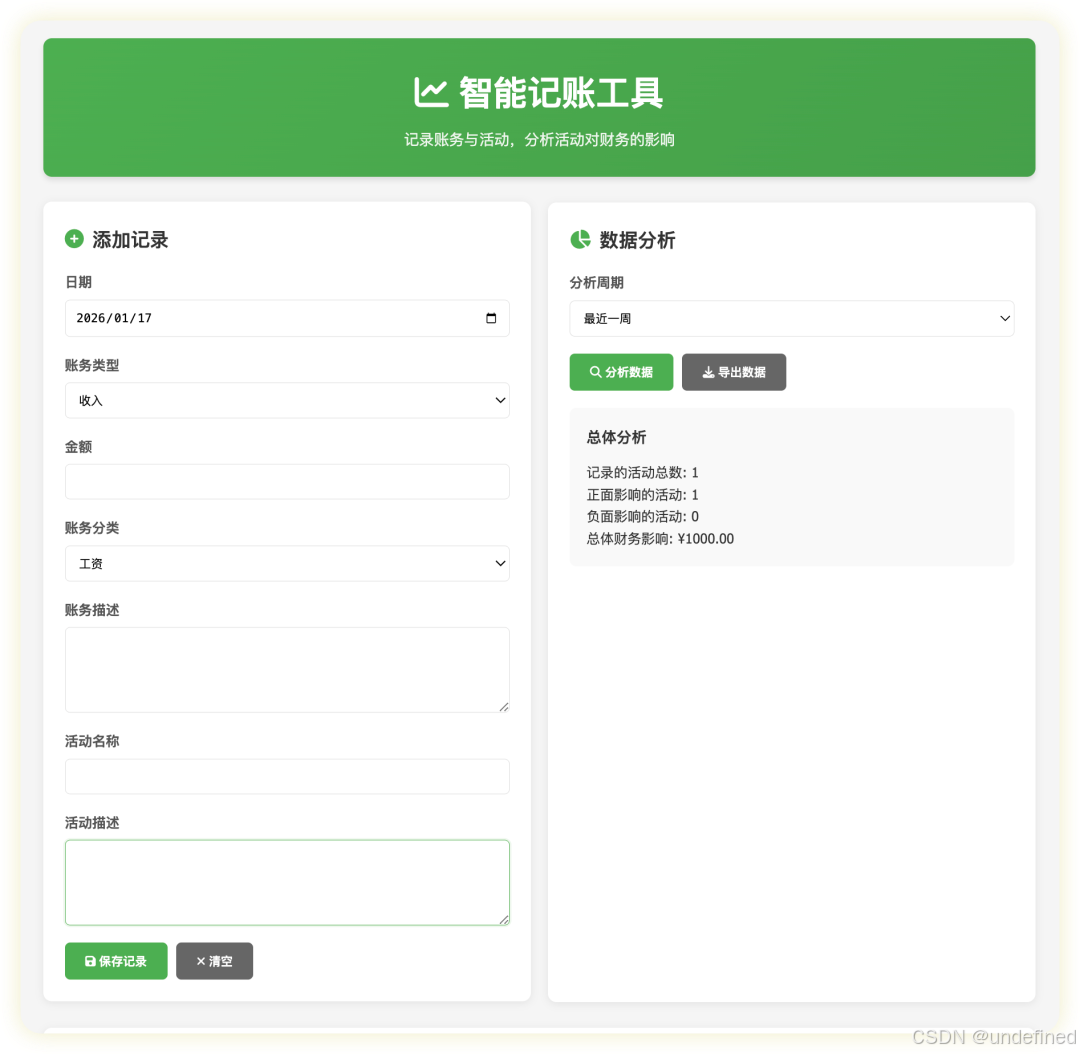Click the text 记录的活动总数: 1

pyautogui.click(x=642, y=473)
